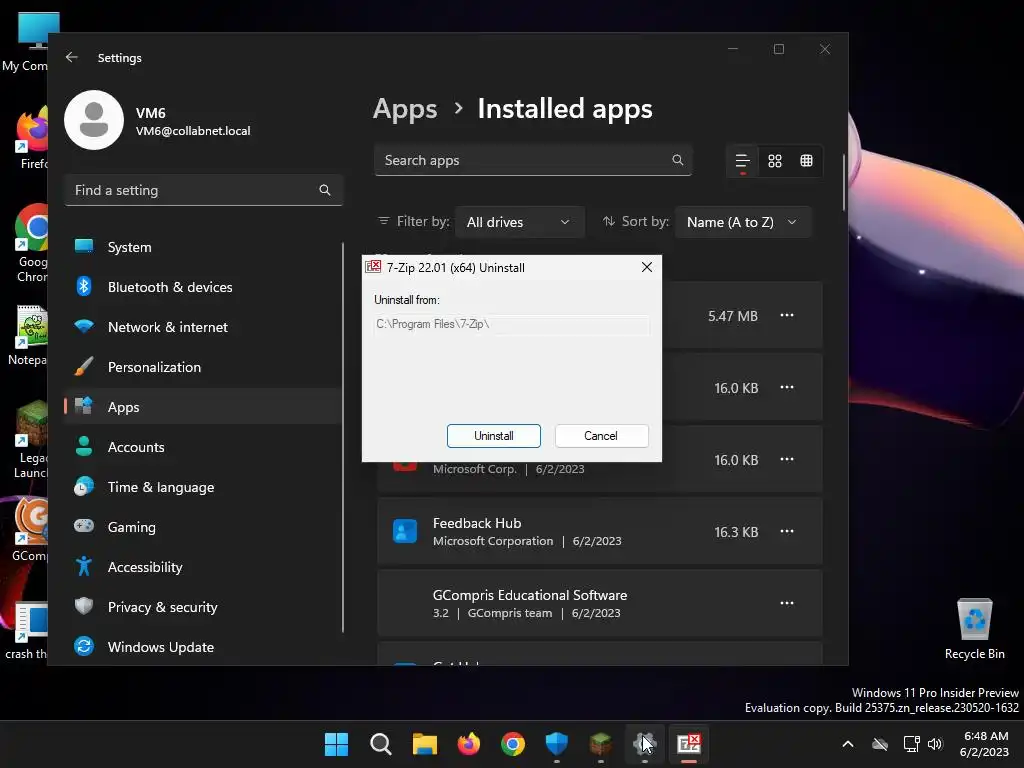
Task: Open Accessibility settings
Action: [203, 567]
